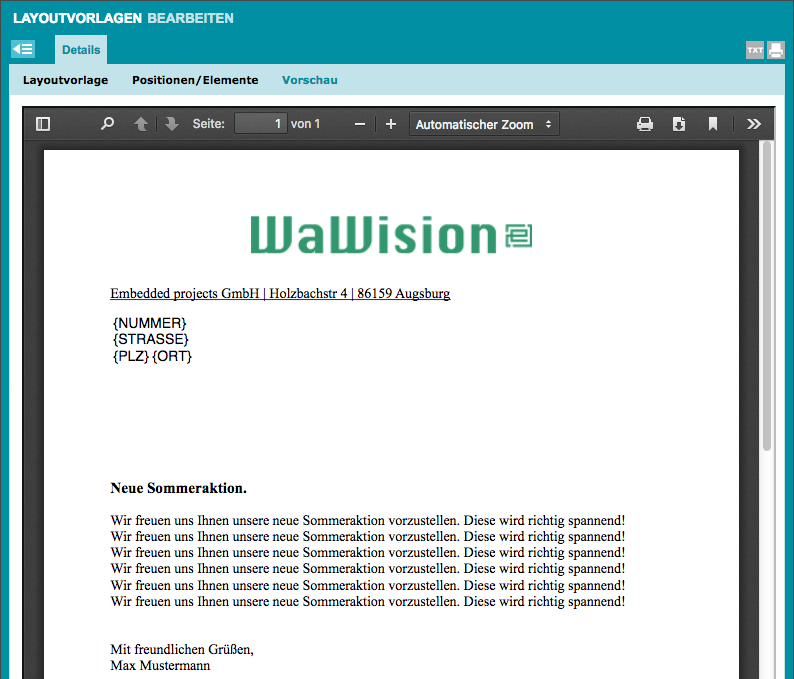
Task: Click the bookmark current view icon
Action: [713, 124]
